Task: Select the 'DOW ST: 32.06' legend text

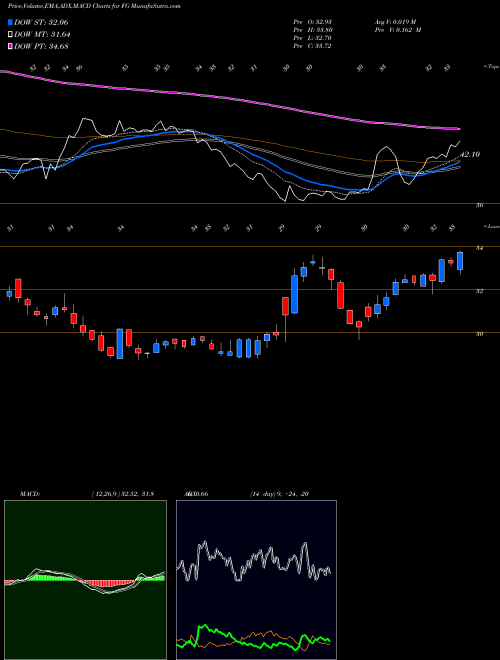Action: [x=41, y=22]
